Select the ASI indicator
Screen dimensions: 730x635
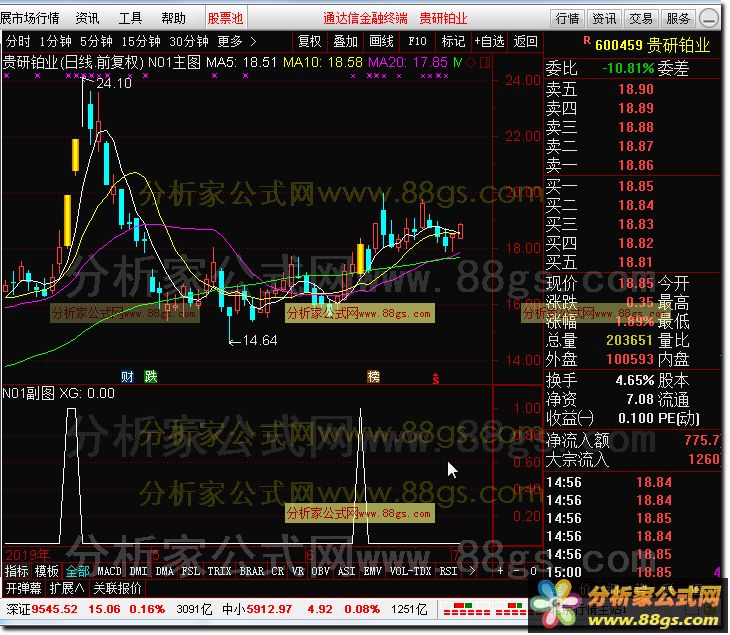click(346, 571)
